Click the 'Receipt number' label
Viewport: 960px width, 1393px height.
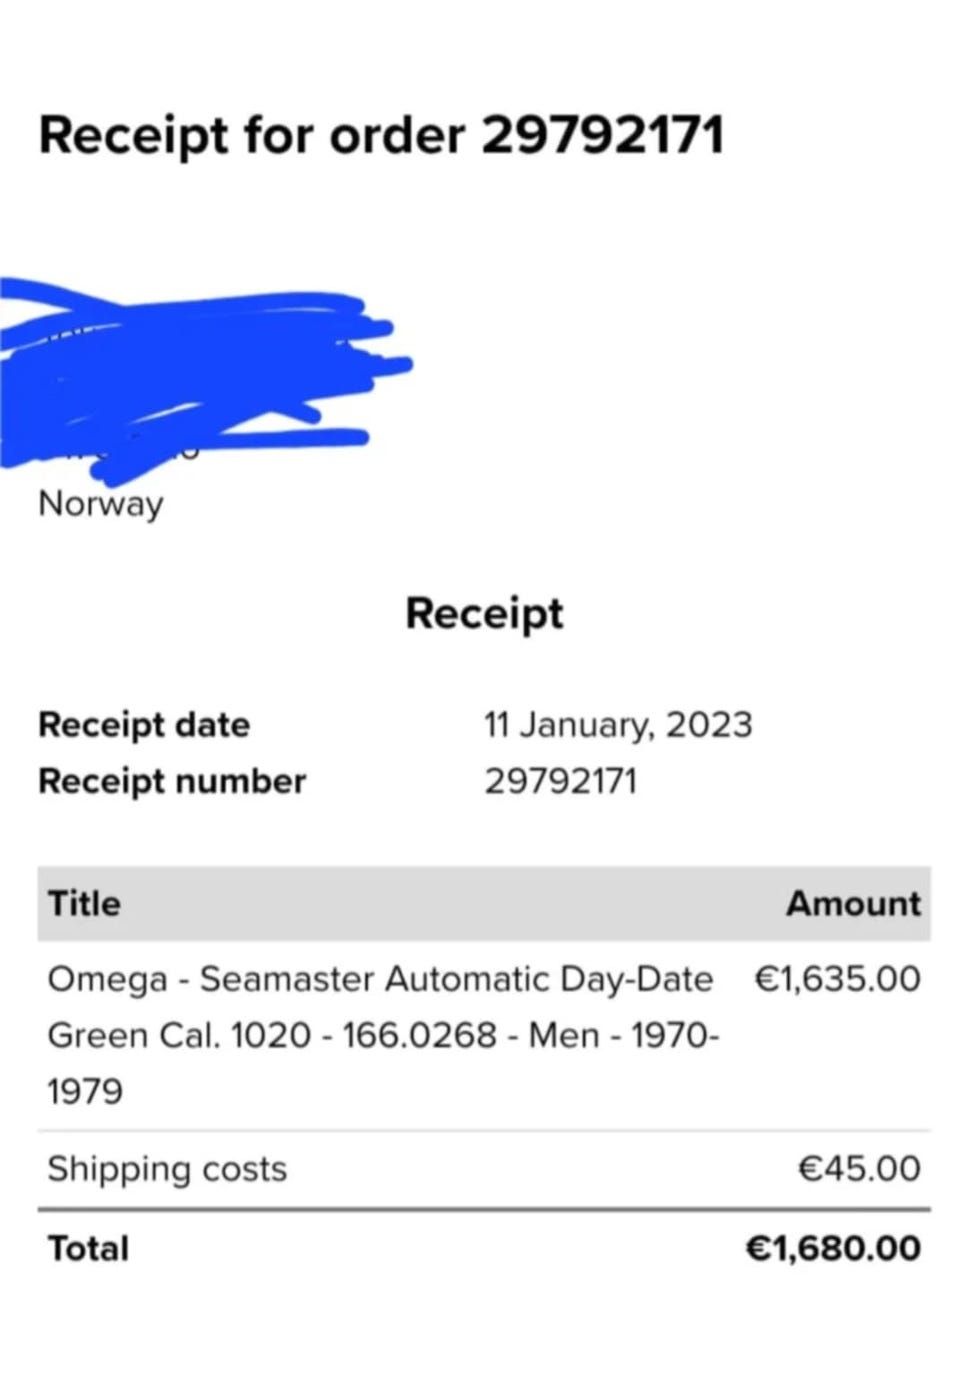point(172,781)
